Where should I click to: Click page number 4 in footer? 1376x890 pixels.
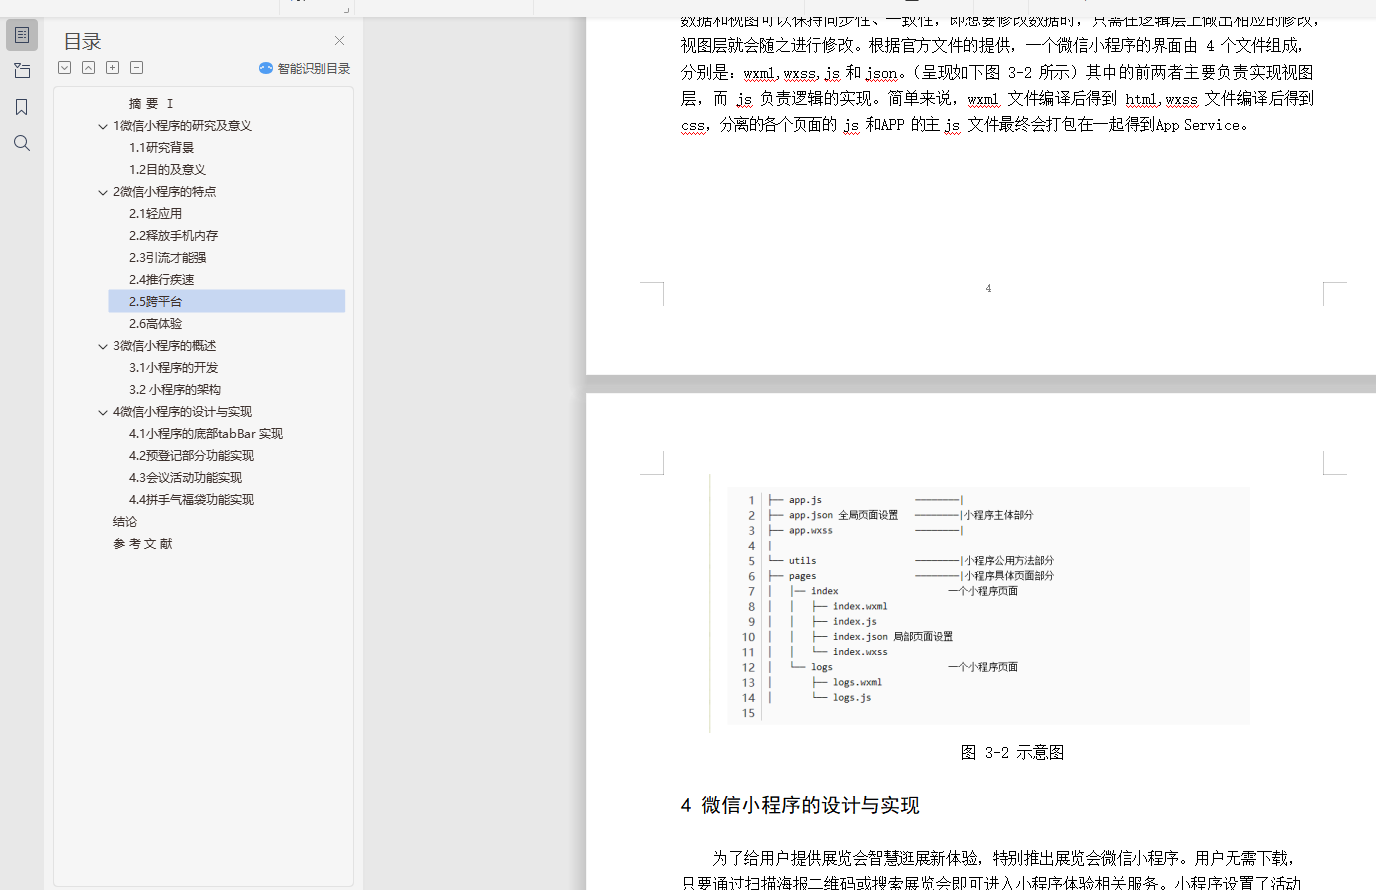(988, 288)
